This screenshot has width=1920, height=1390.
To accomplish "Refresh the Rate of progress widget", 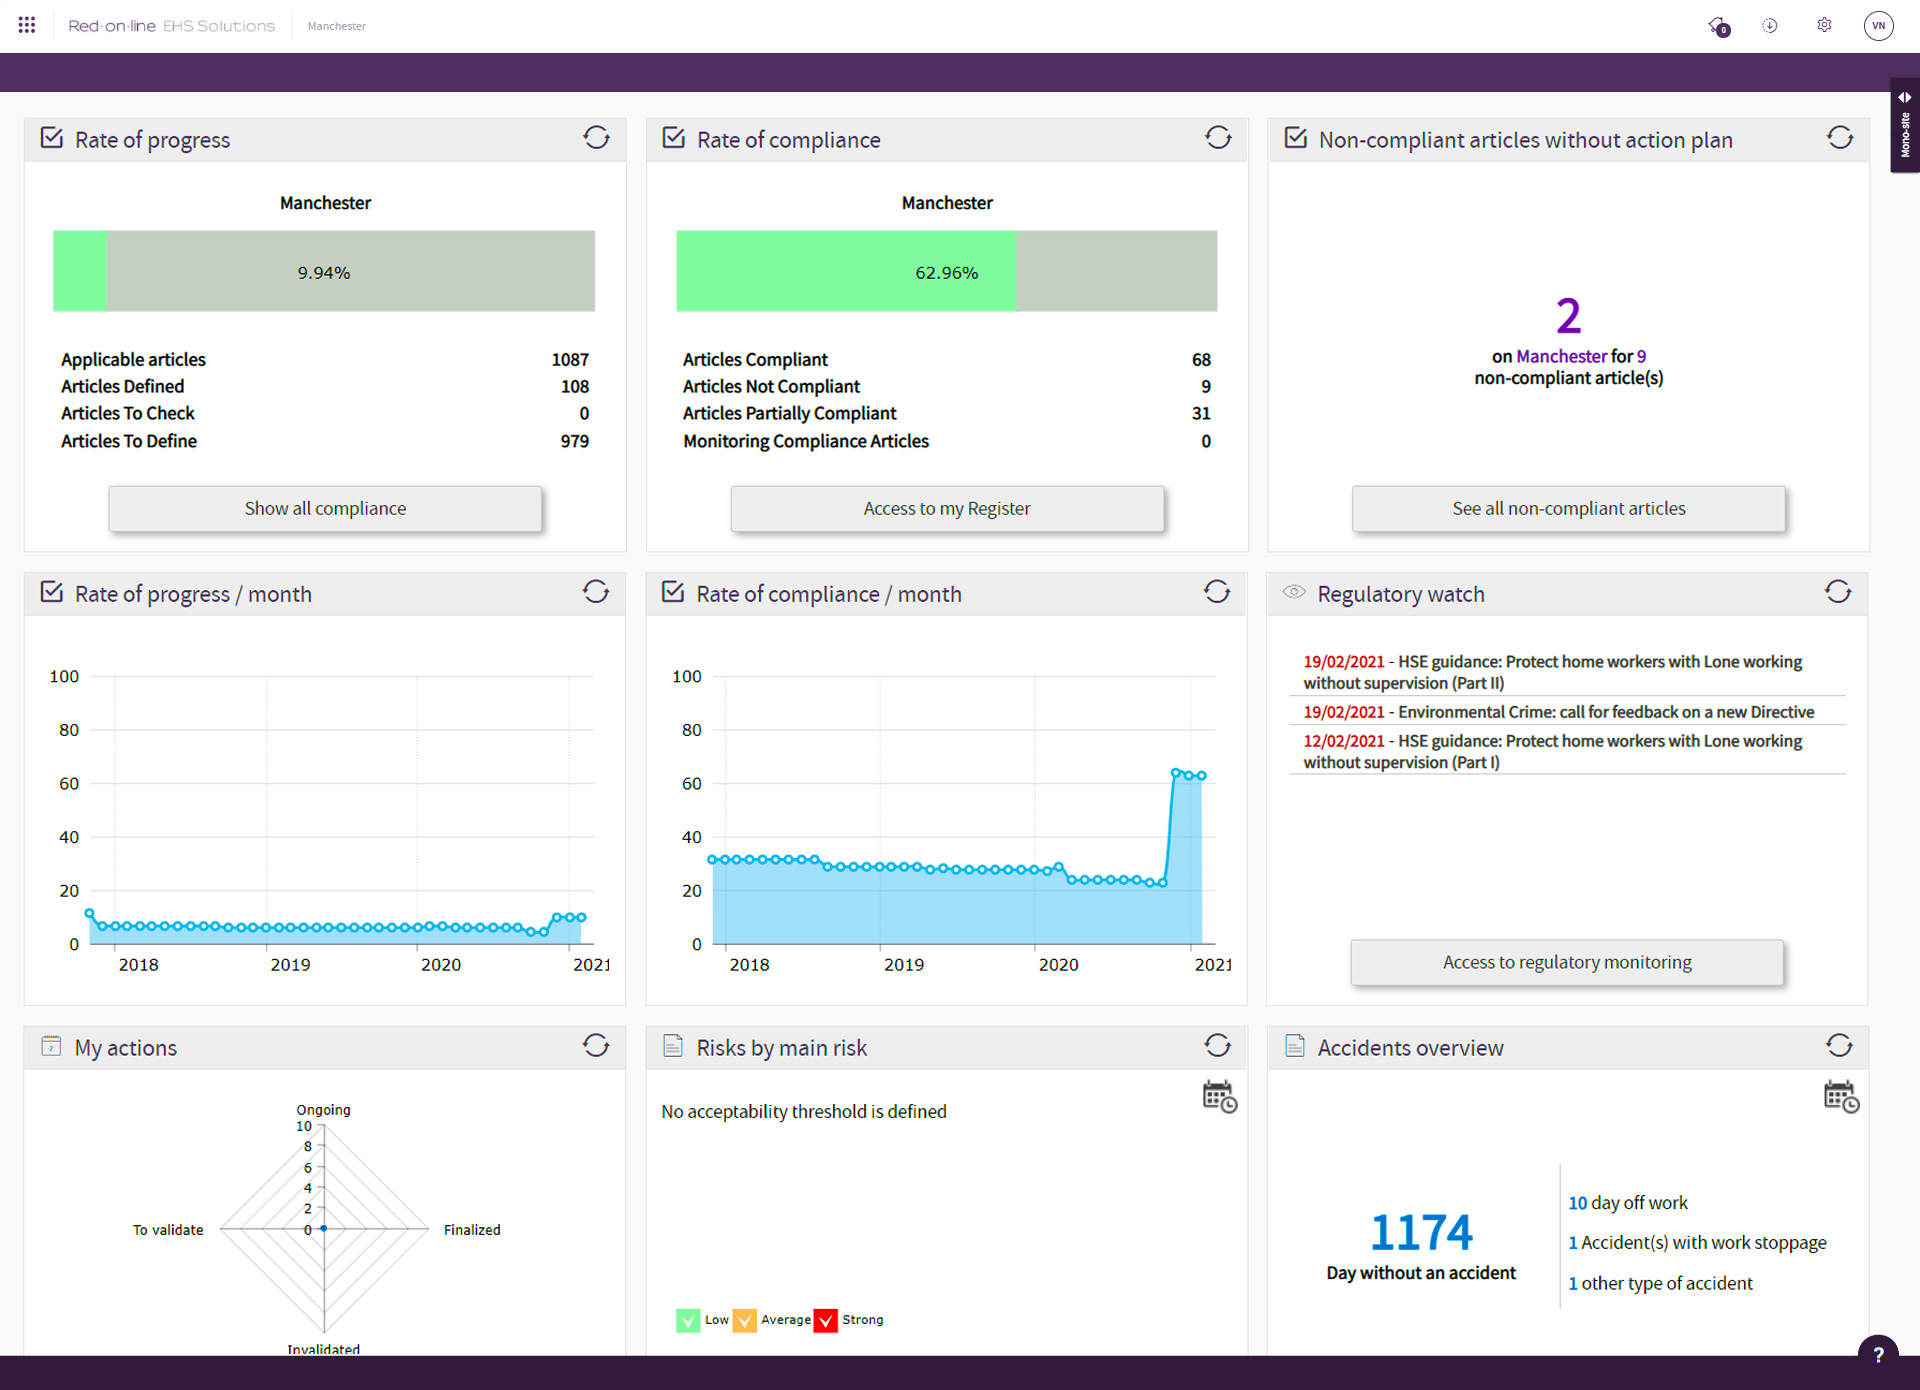I will click(x=596, y=138).
